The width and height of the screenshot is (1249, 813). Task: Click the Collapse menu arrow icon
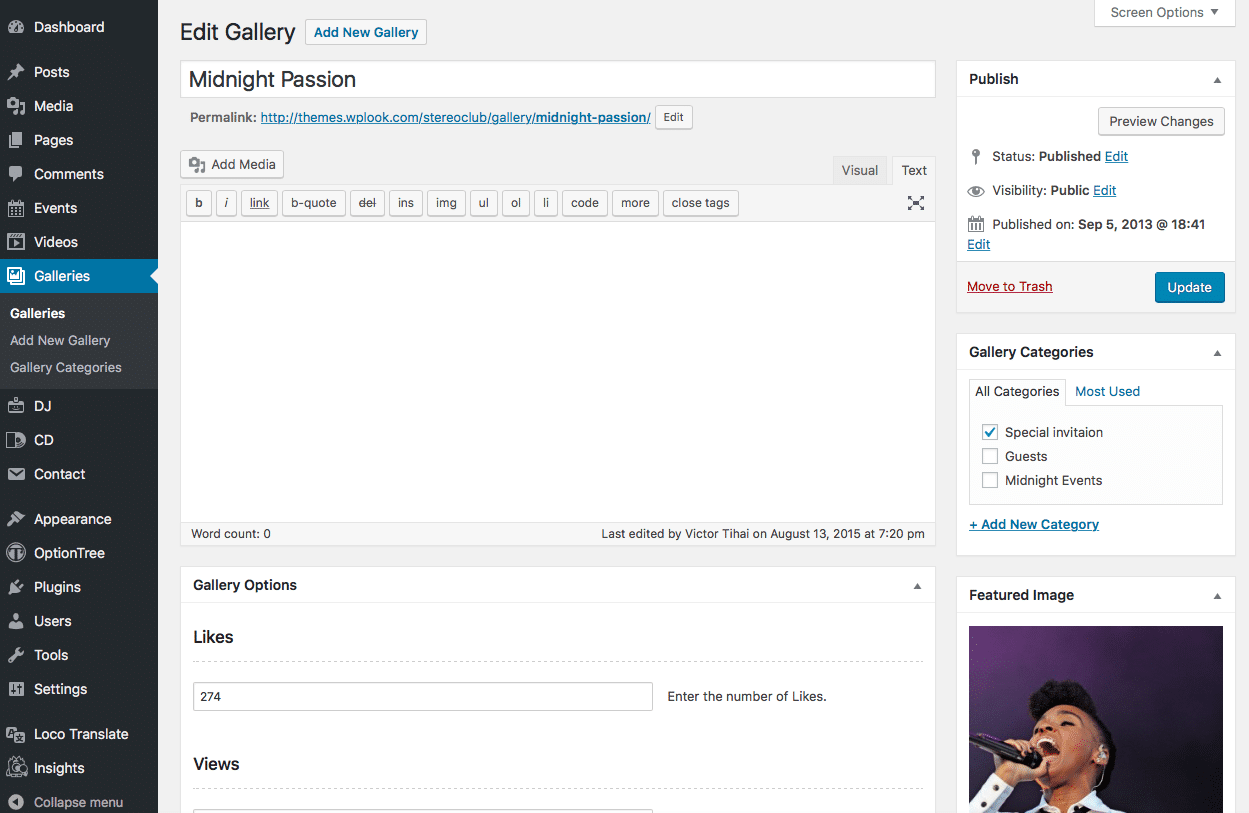click(x=16, y=802)
